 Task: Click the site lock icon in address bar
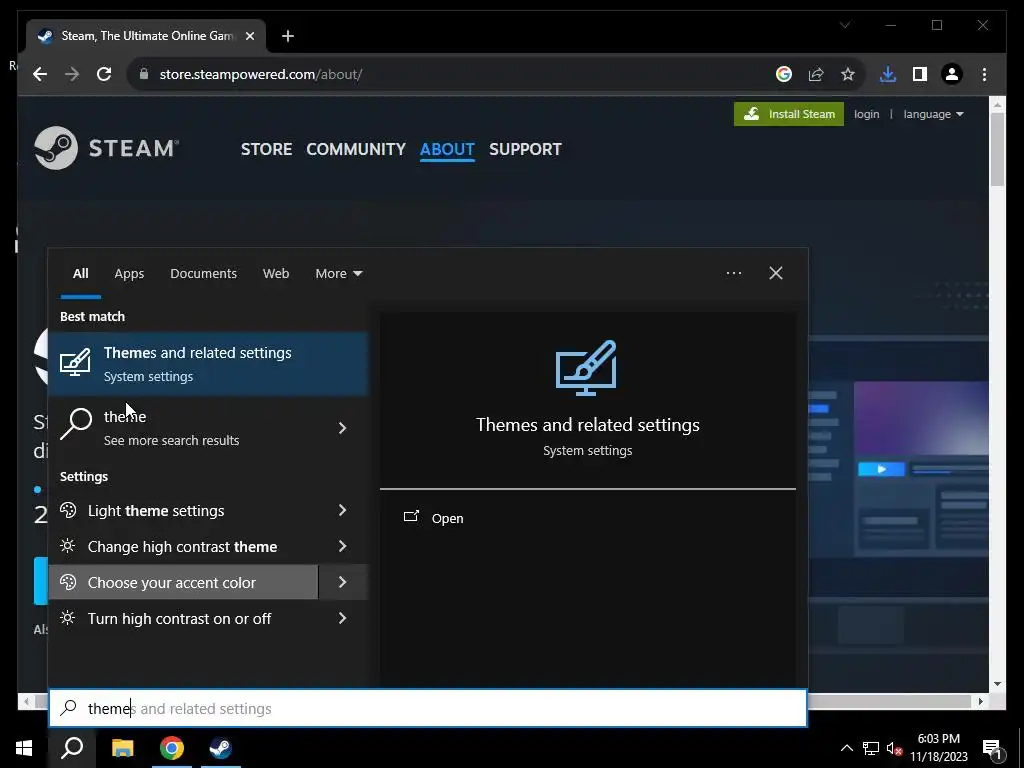click(144, 74)
